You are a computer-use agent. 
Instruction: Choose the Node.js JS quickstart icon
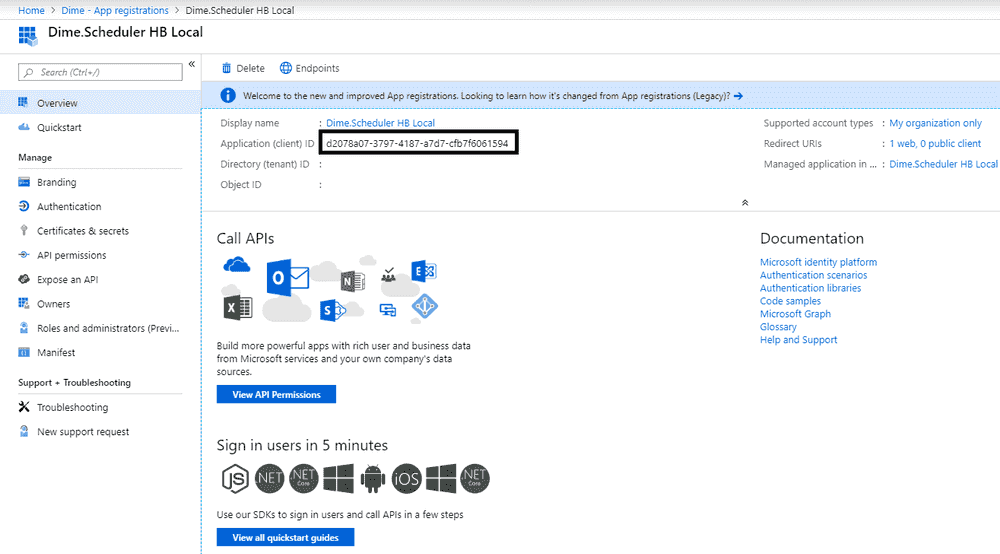coord(235,479)
